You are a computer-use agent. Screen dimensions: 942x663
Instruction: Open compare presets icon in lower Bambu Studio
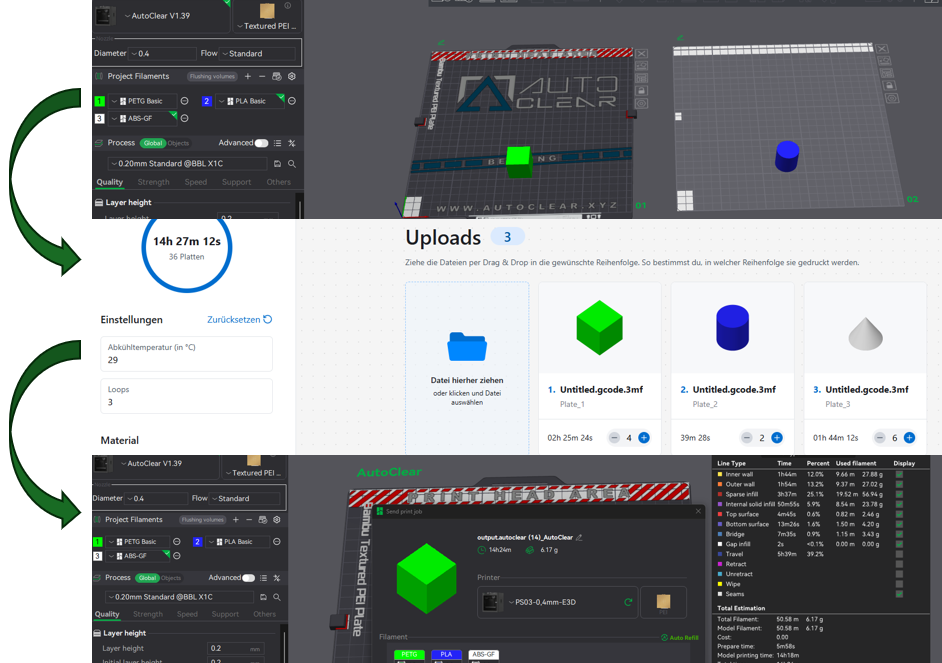(277, 578)
